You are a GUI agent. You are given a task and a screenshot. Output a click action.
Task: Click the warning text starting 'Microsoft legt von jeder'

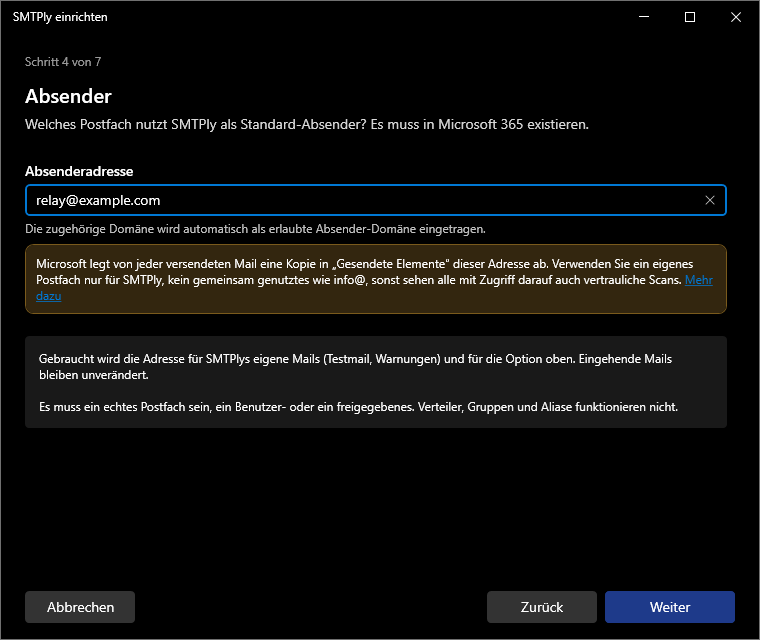376,280
